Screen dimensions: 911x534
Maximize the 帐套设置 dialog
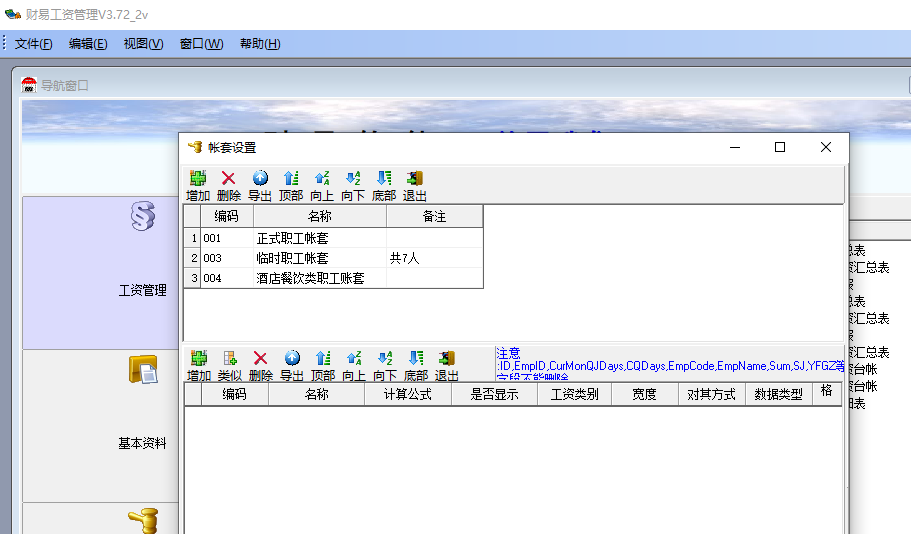coord(780,148)
